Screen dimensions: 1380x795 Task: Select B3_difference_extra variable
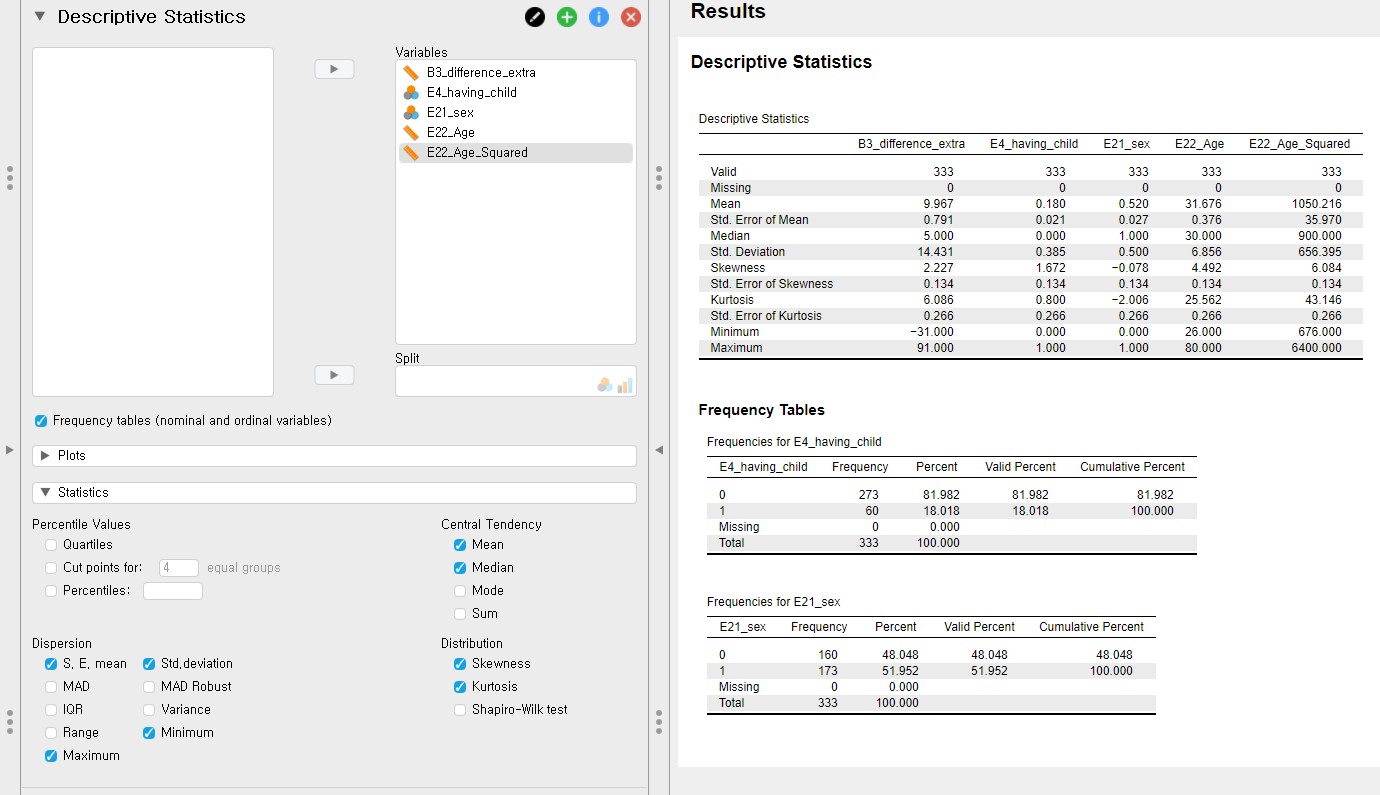482,73
